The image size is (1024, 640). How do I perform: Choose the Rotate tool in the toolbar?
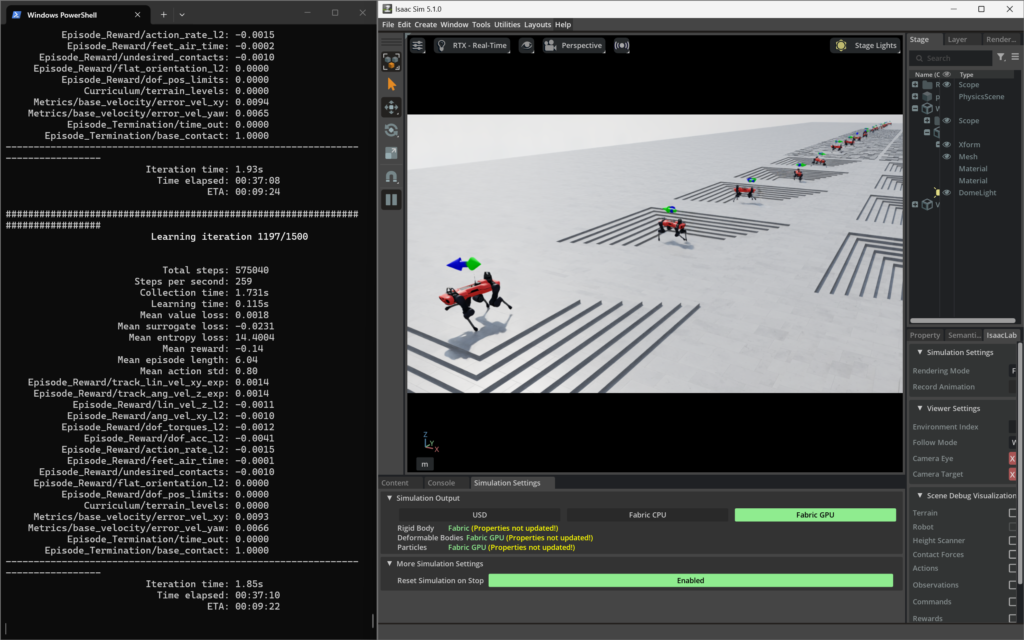391,130
